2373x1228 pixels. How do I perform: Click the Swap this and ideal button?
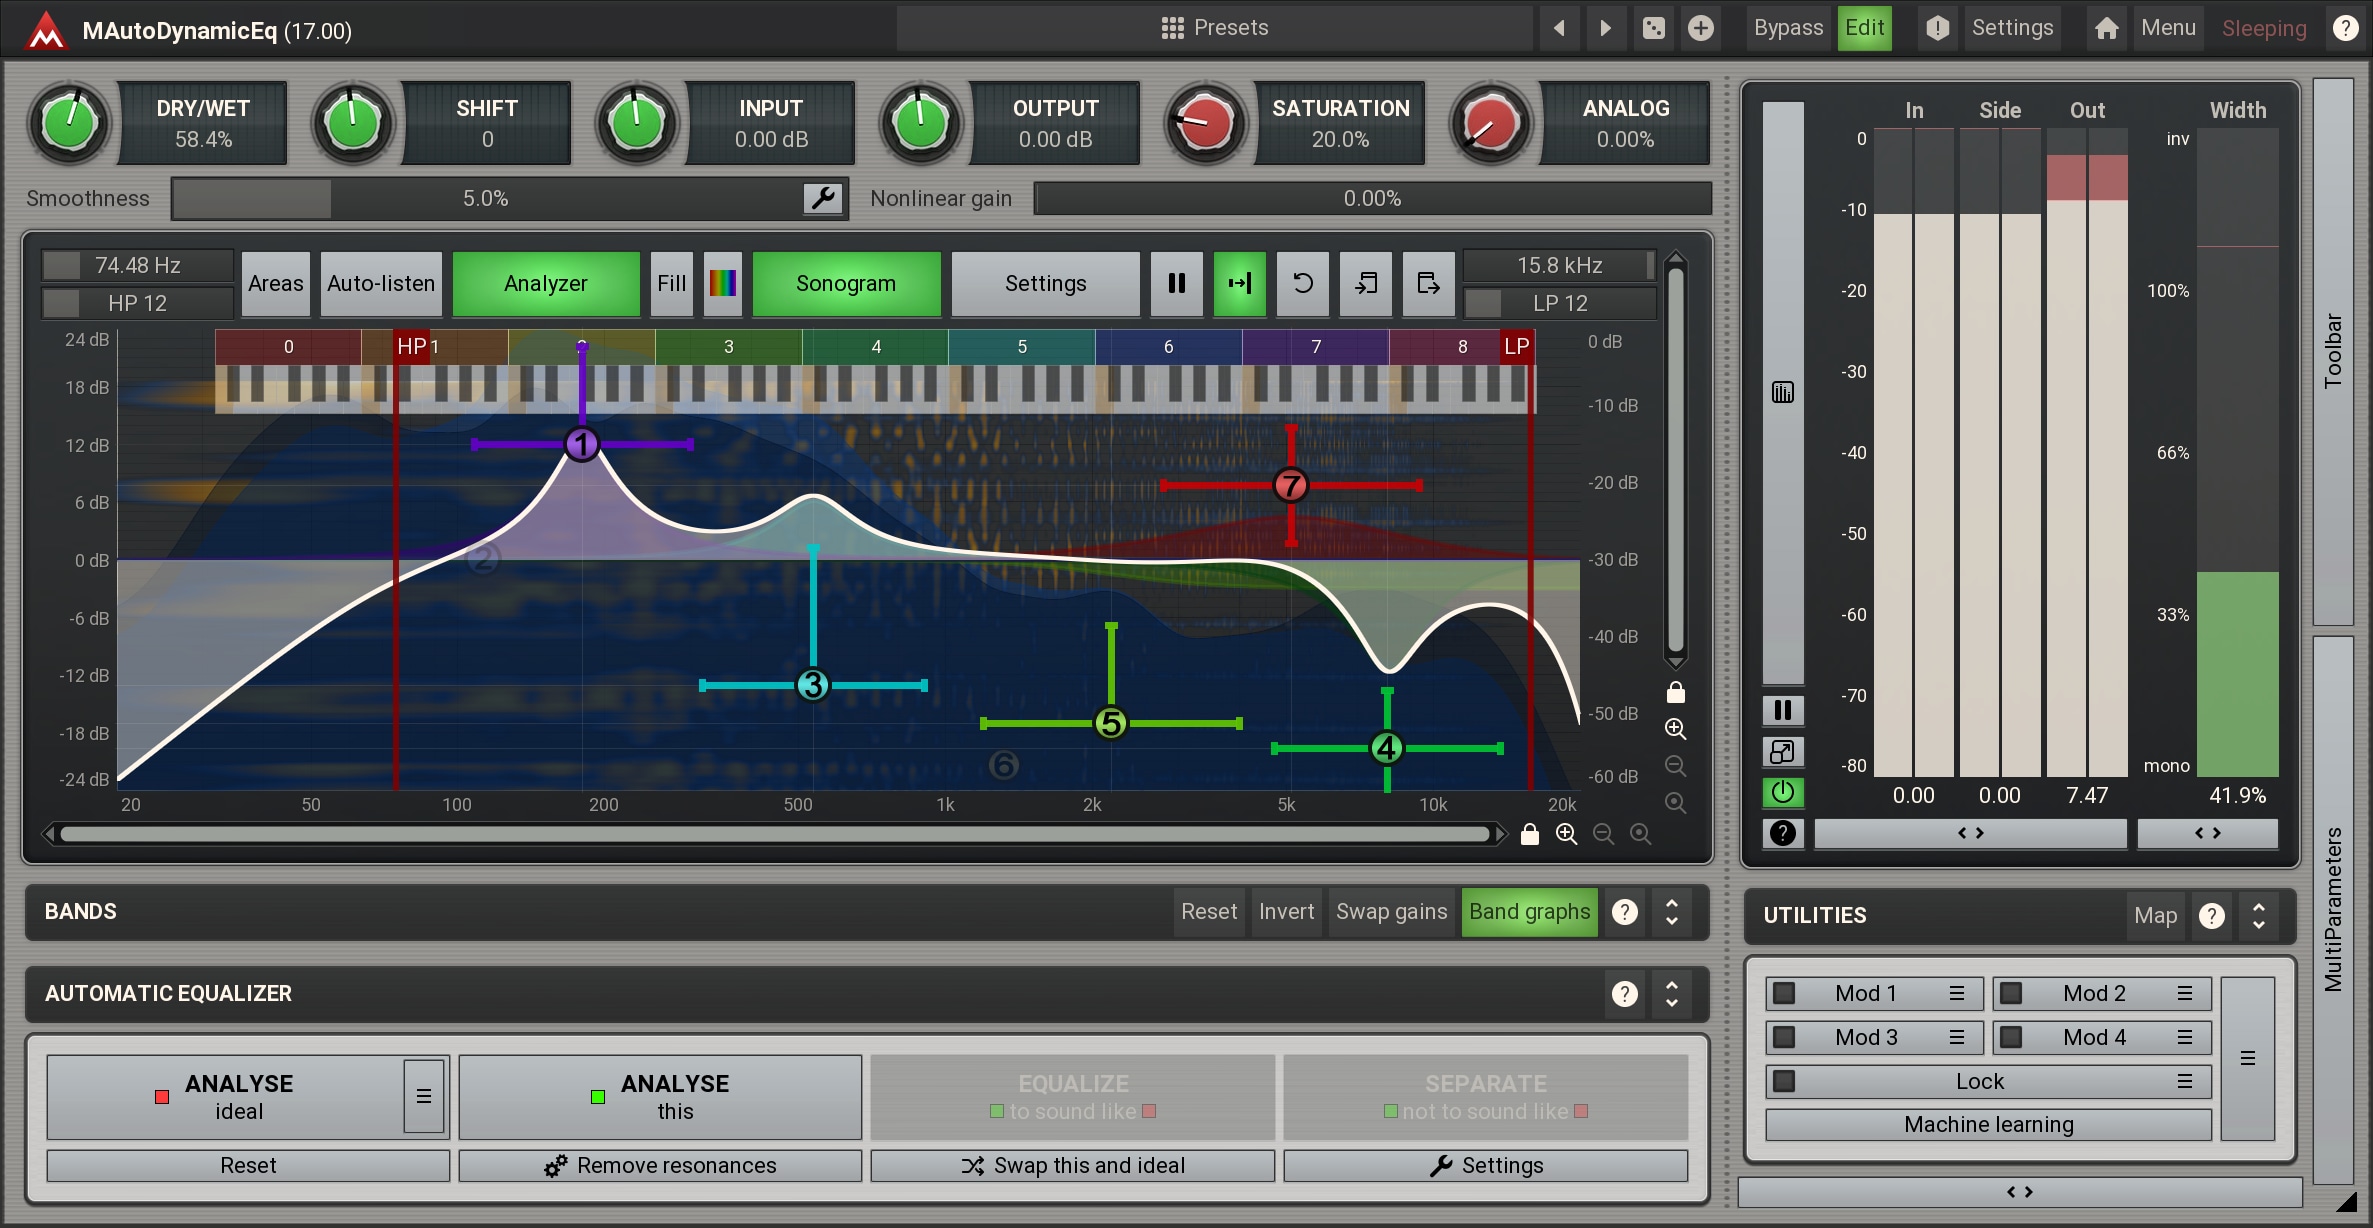pyautogui.click(x=1072, y=1165)
